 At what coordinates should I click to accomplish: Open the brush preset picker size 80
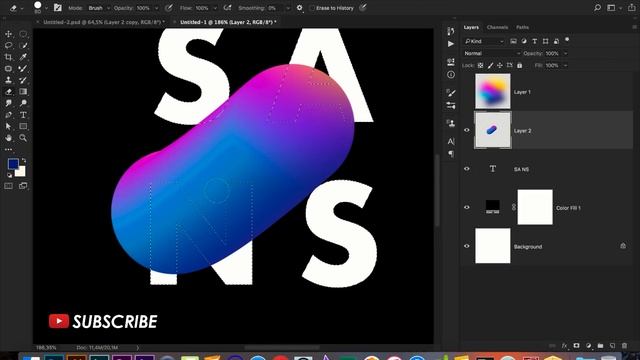(40, 7)
